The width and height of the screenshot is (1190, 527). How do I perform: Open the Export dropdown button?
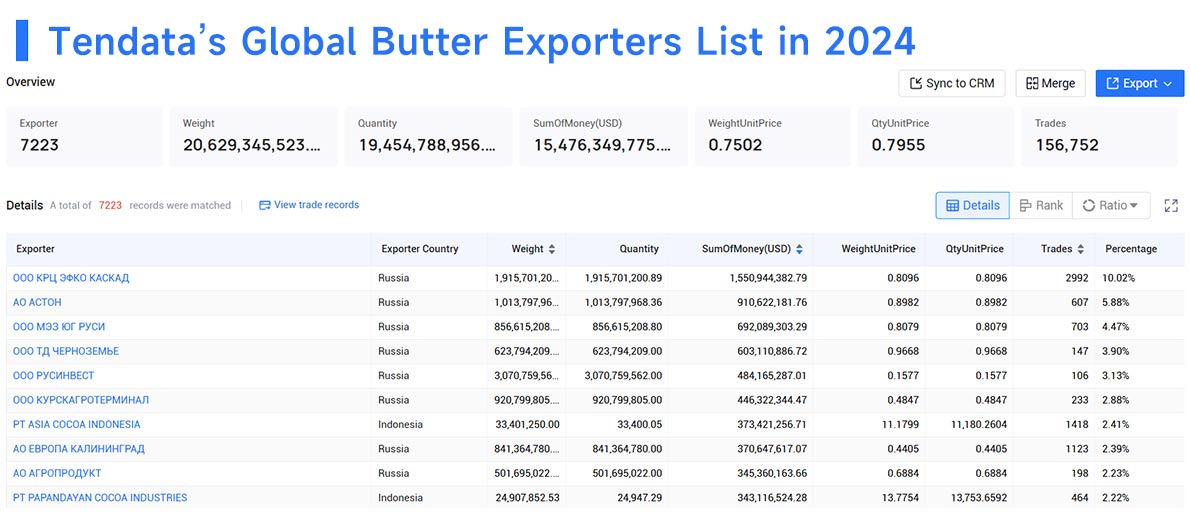coord(1139,84)
